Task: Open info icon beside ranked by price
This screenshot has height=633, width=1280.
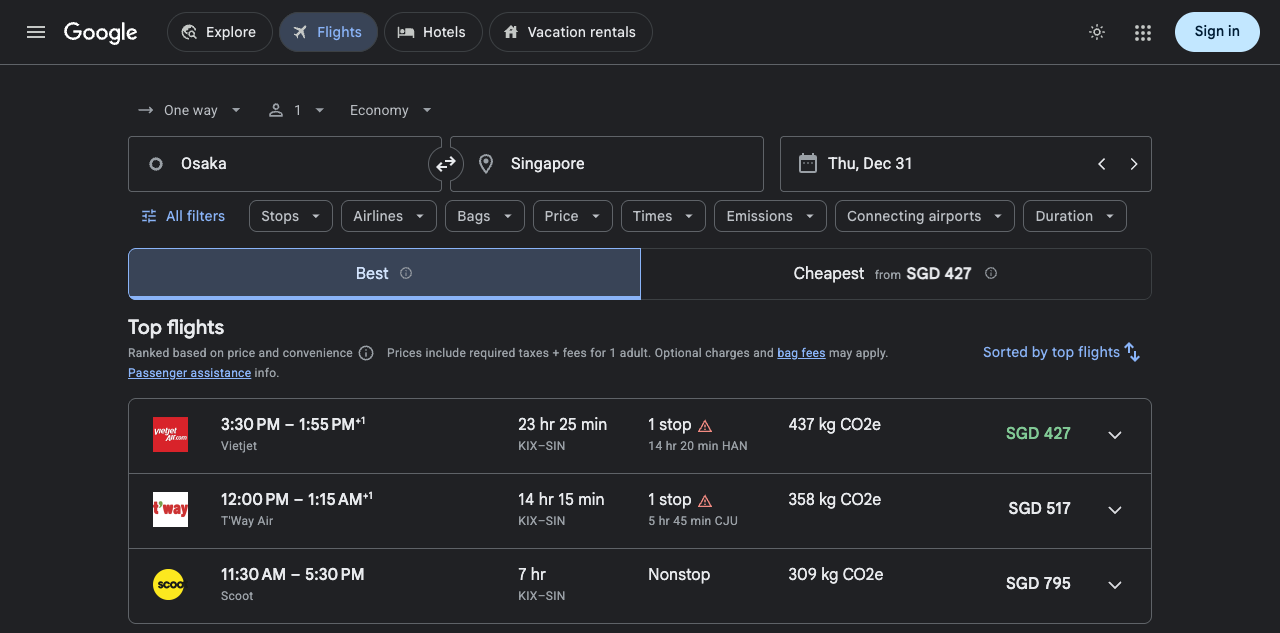Action: click(x=366, y=353)
